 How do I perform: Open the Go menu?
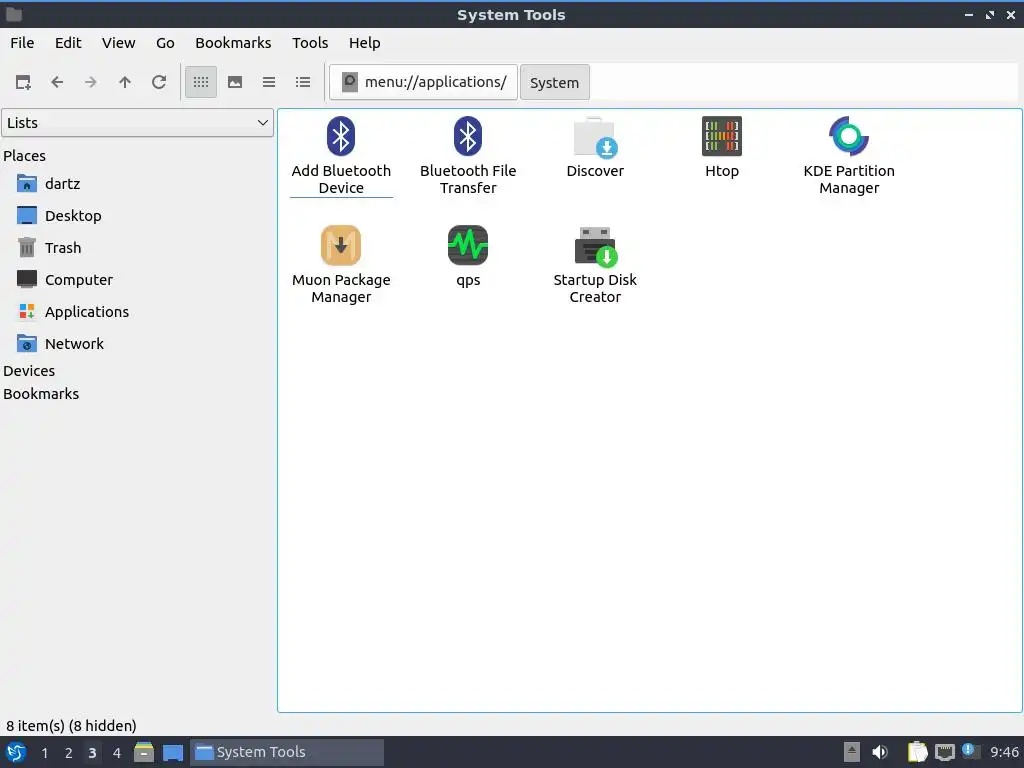[x=165, y=43]
